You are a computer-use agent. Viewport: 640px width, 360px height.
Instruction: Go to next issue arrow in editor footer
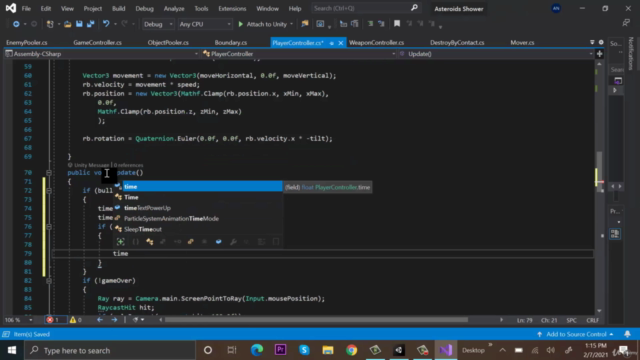pyautogui.click(x=114, y=320)
